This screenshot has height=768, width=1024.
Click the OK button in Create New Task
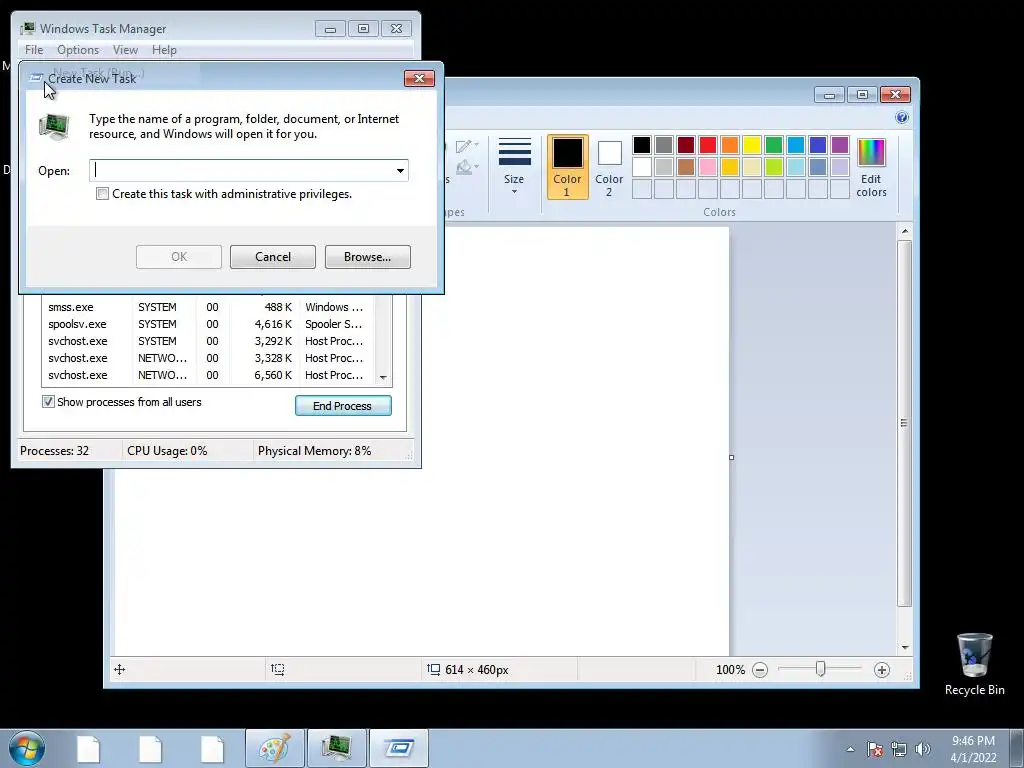point(179,257)
